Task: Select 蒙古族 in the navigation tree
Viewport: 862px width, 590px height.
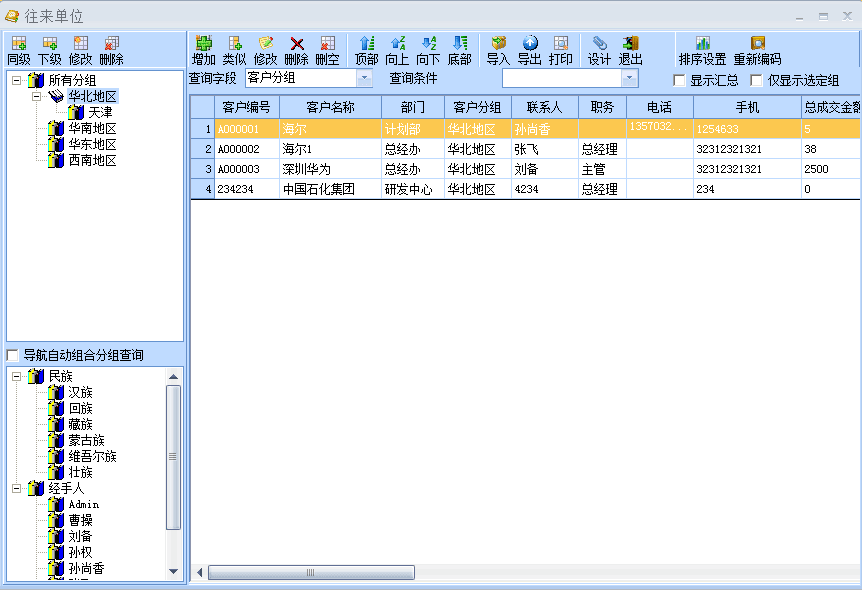Action: tap(86, 440)
